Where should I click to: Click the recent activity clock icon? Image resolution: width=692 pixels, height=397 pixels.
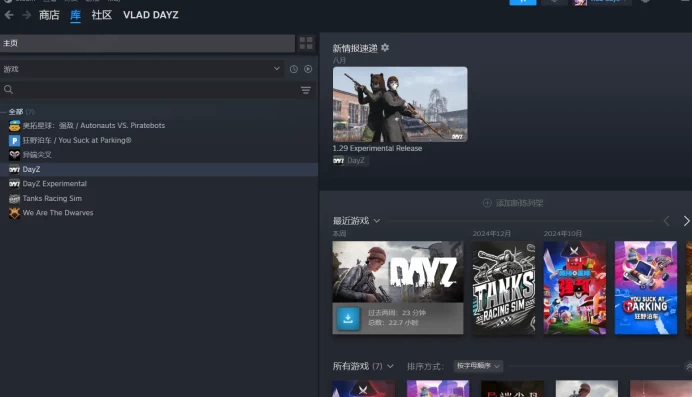(x=293, y=69)
